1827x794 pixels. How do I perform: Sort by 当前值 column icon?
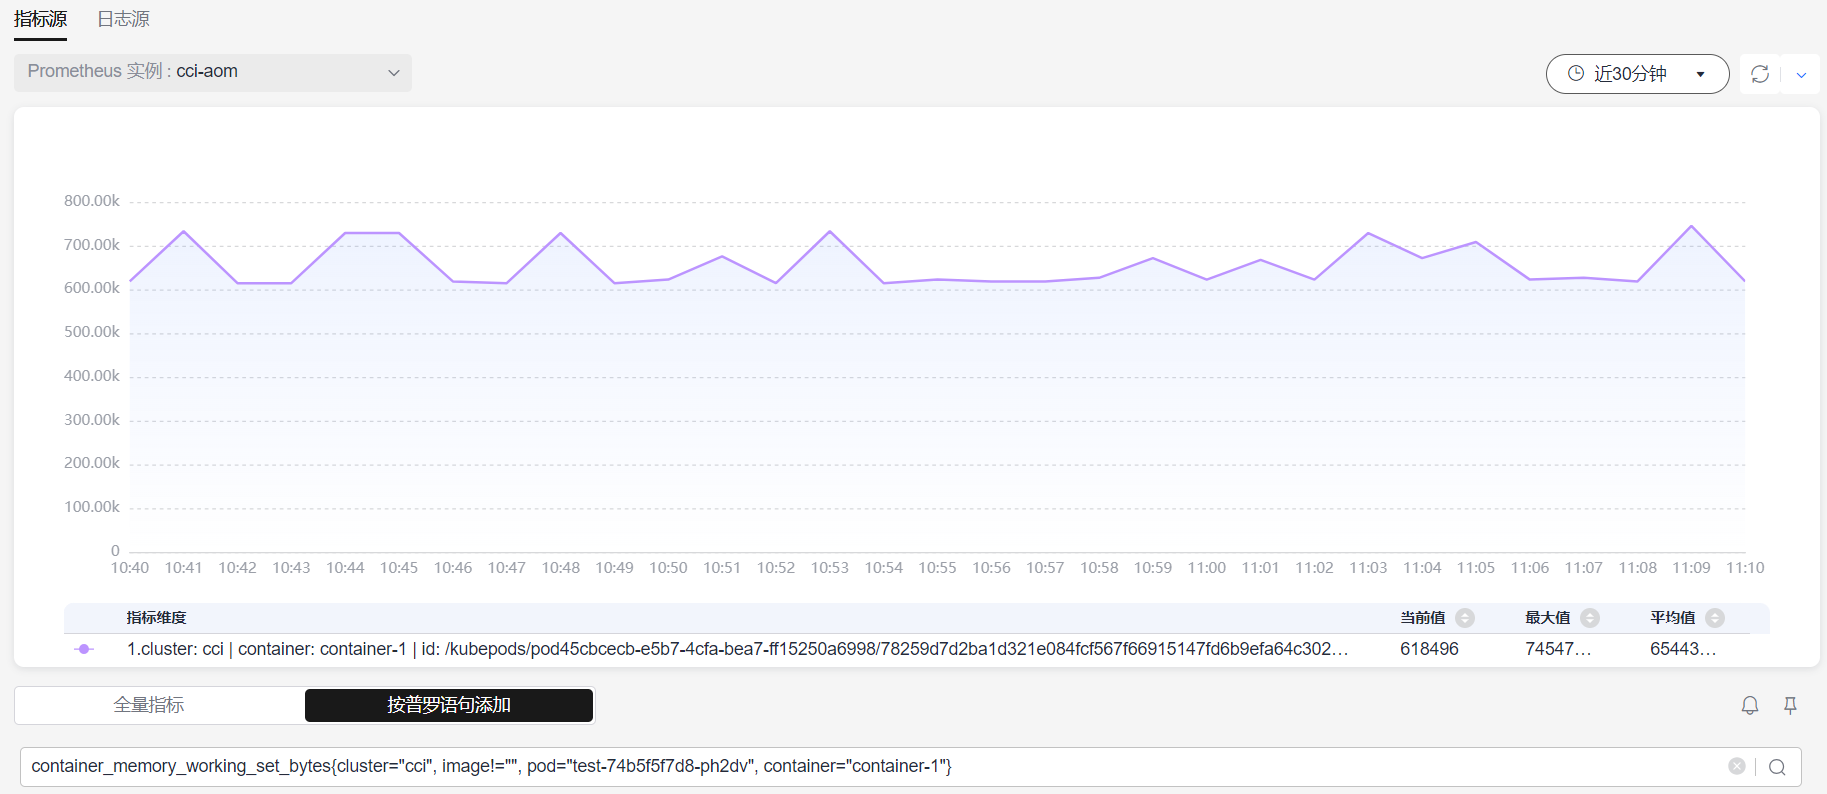[1465, 618]
